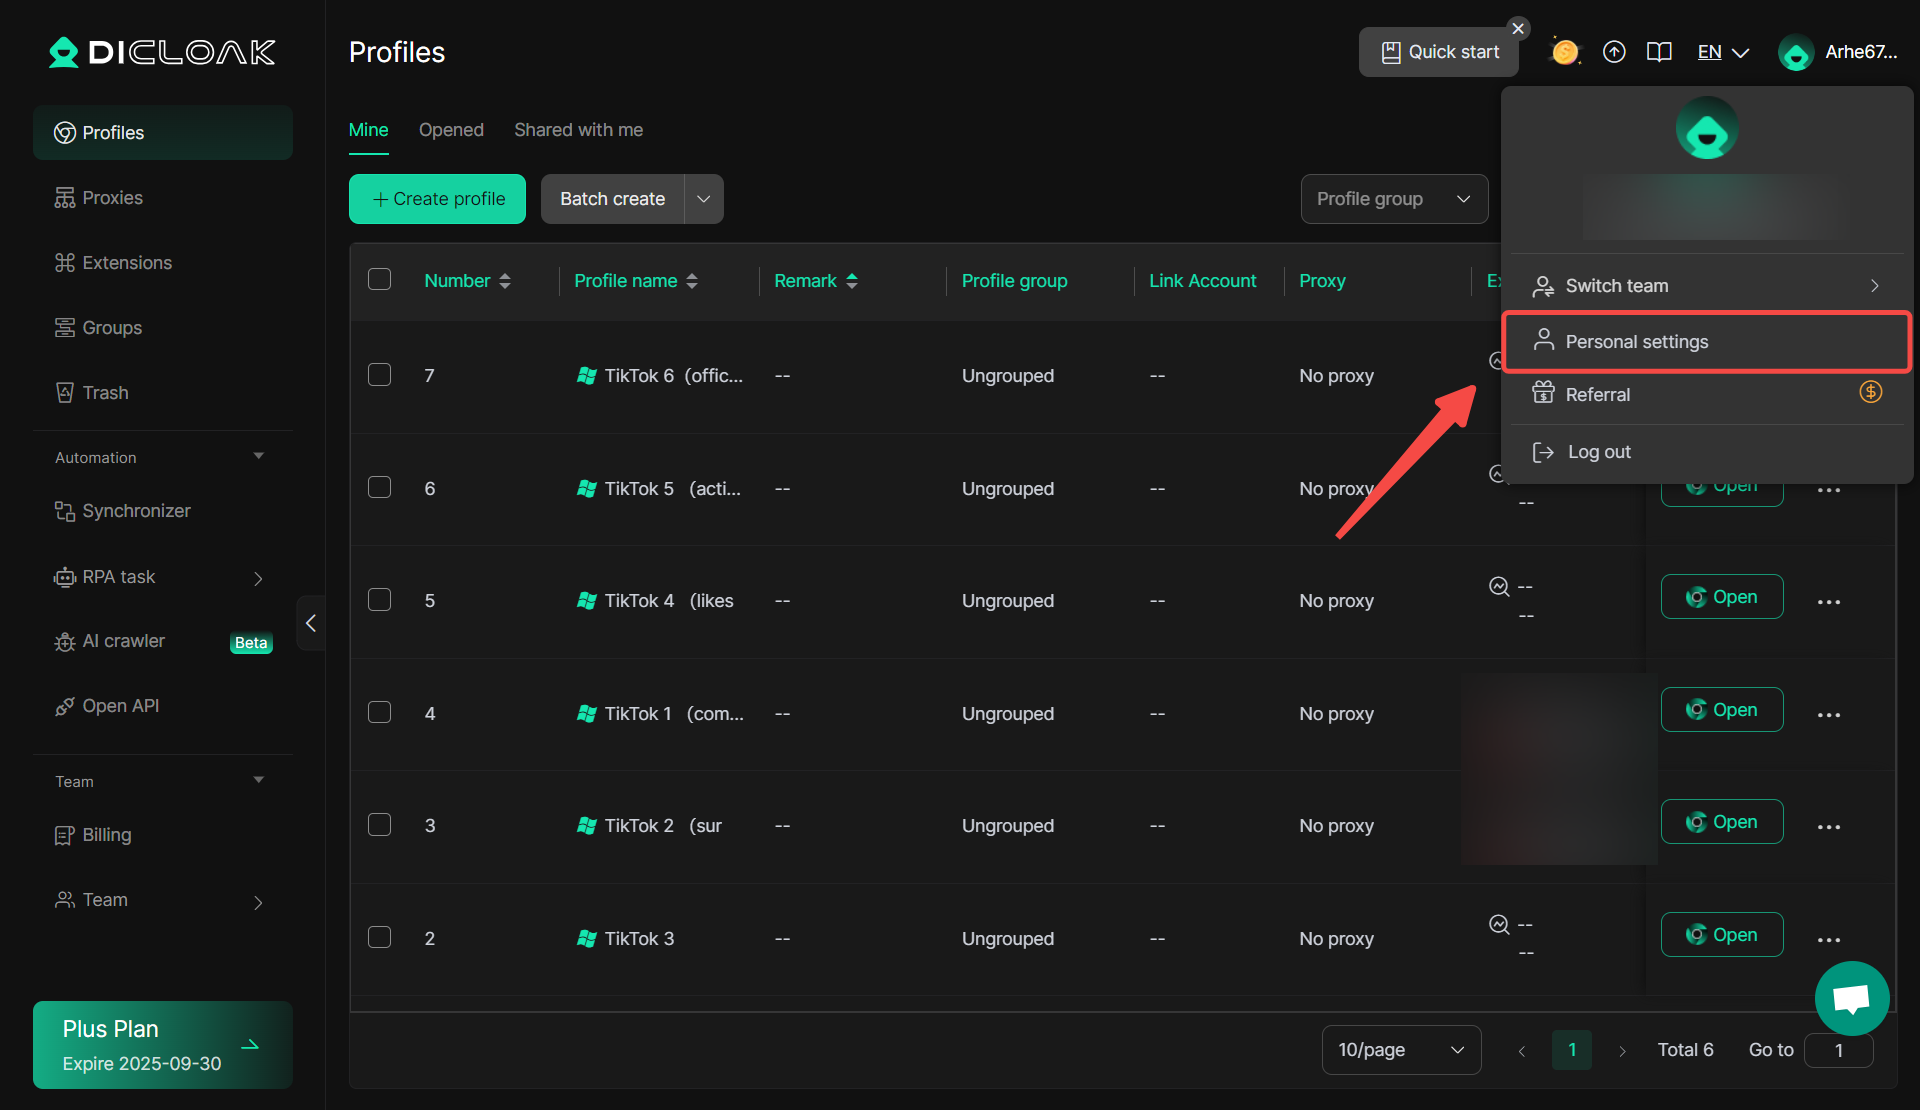1920x1110 pixels.
Task: Open the EN language dropdown
Action: pos(1723,52)
